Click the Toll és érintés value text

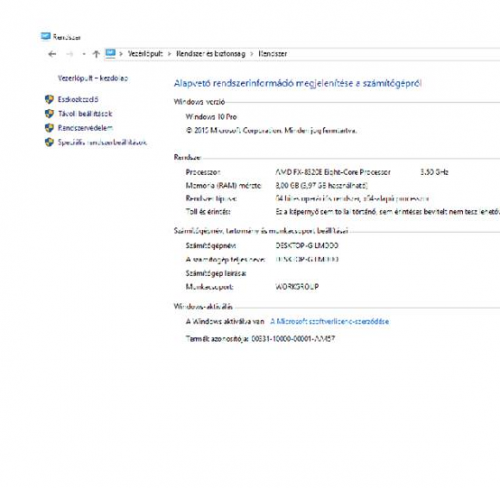(x=387, y=212)
